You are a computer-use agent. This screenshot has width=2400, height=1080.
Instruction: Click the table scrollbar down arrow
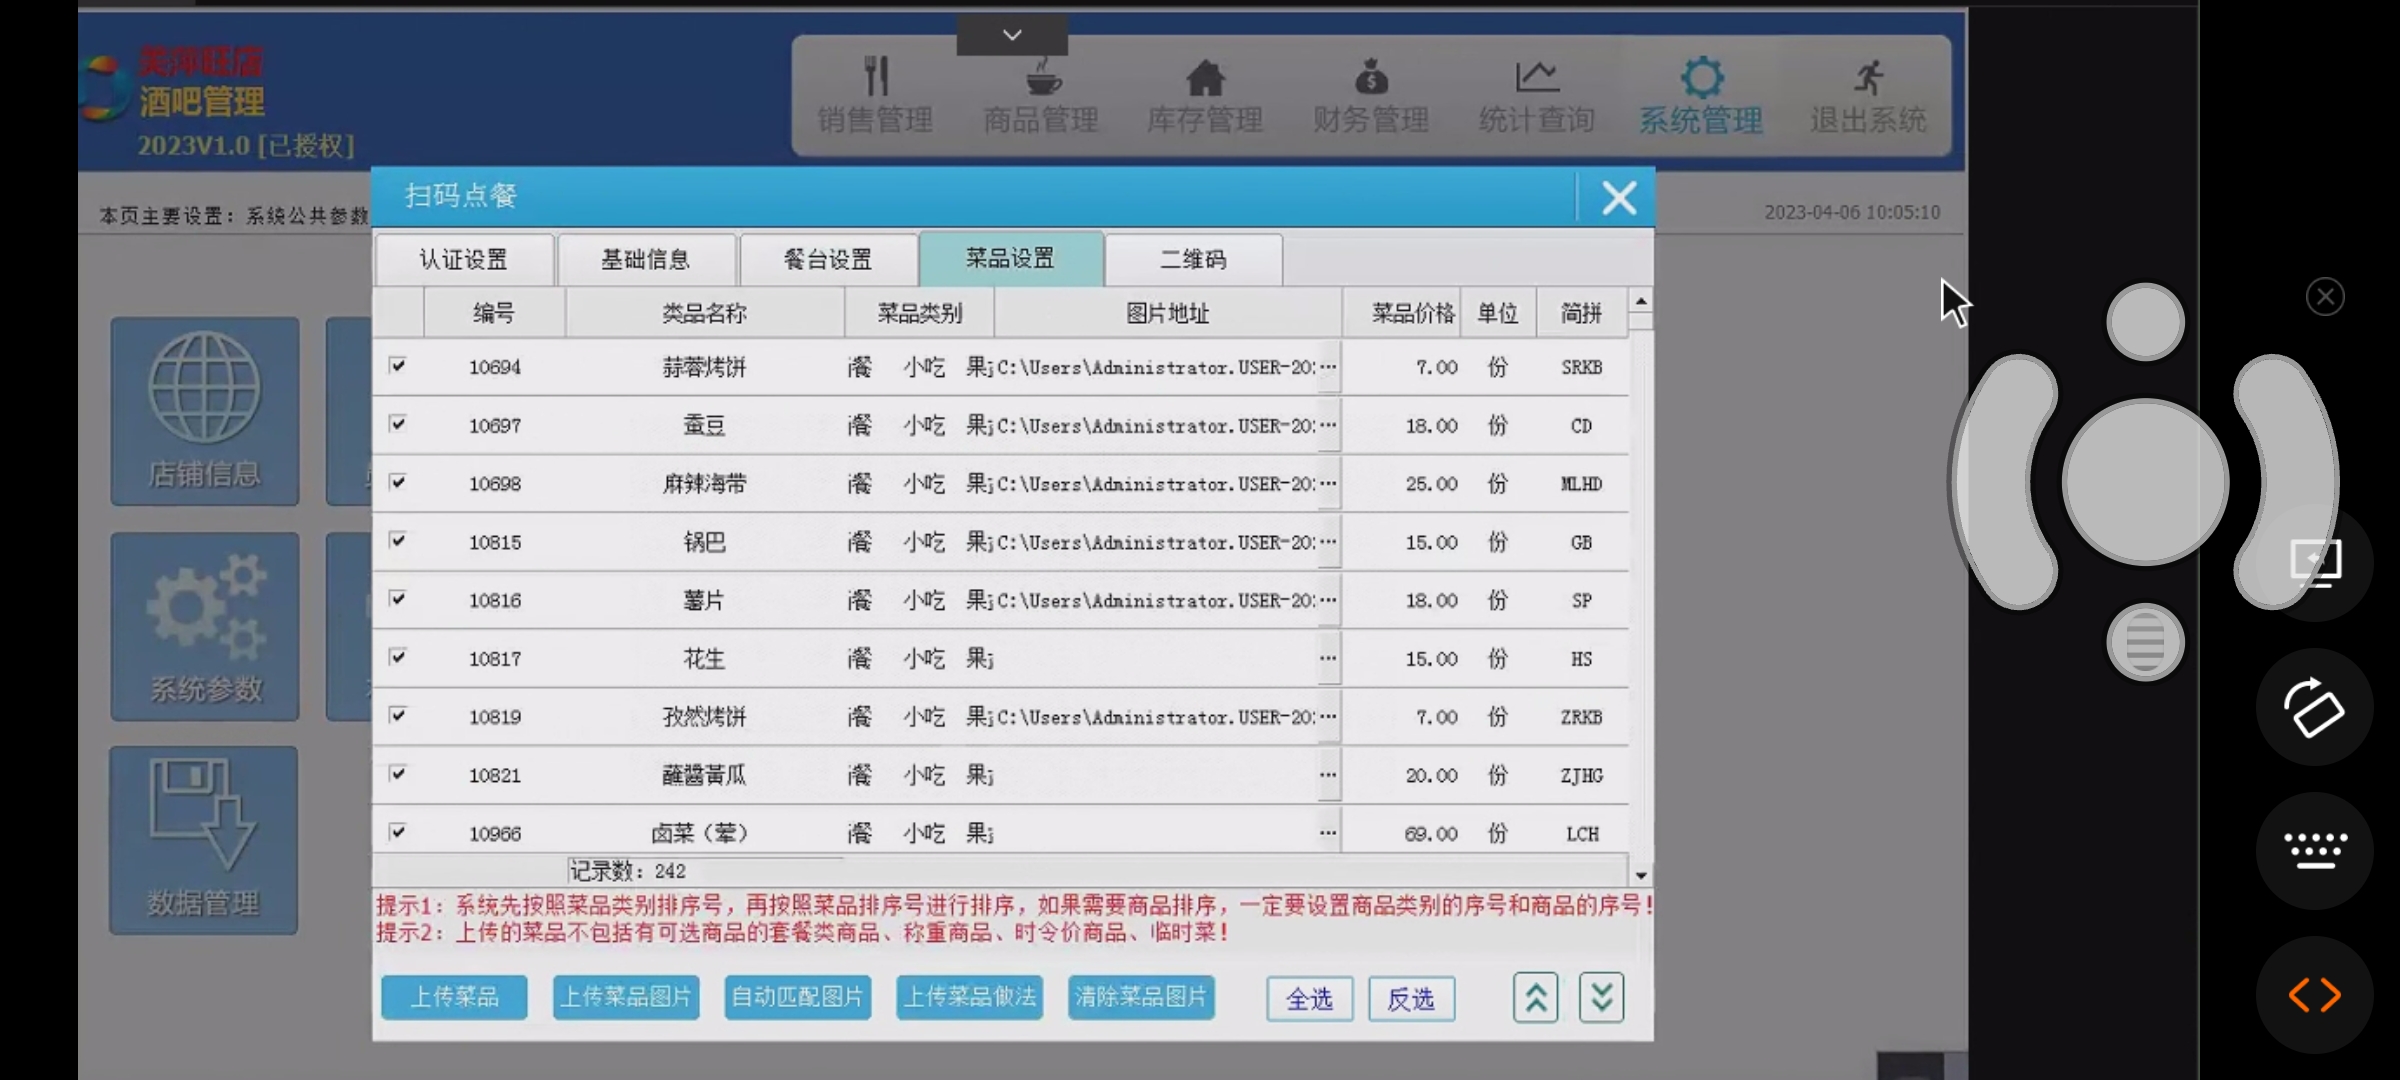click(1641, 875)
